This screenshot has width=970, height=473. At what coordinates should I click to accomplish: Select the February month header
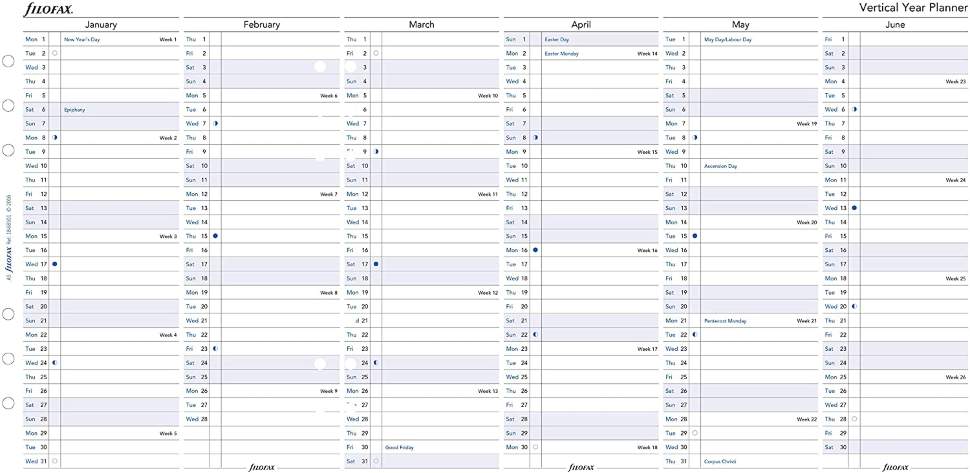(x=261, y=24)
